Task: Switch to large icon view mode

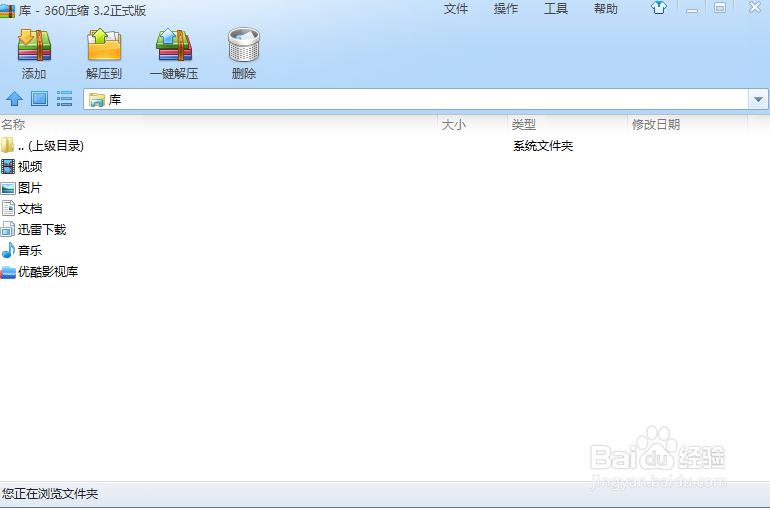Action: coord(39,99)
